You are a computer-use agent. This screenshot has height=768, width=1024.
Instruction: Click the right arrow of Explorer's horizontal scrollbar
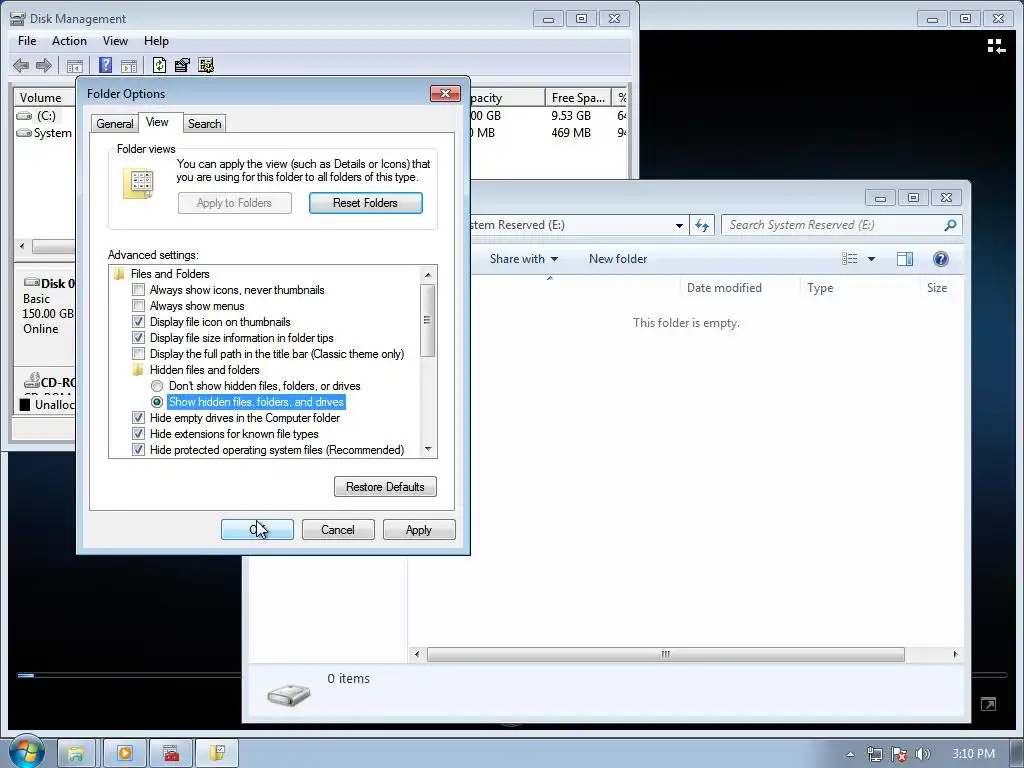tap(955, 654)
